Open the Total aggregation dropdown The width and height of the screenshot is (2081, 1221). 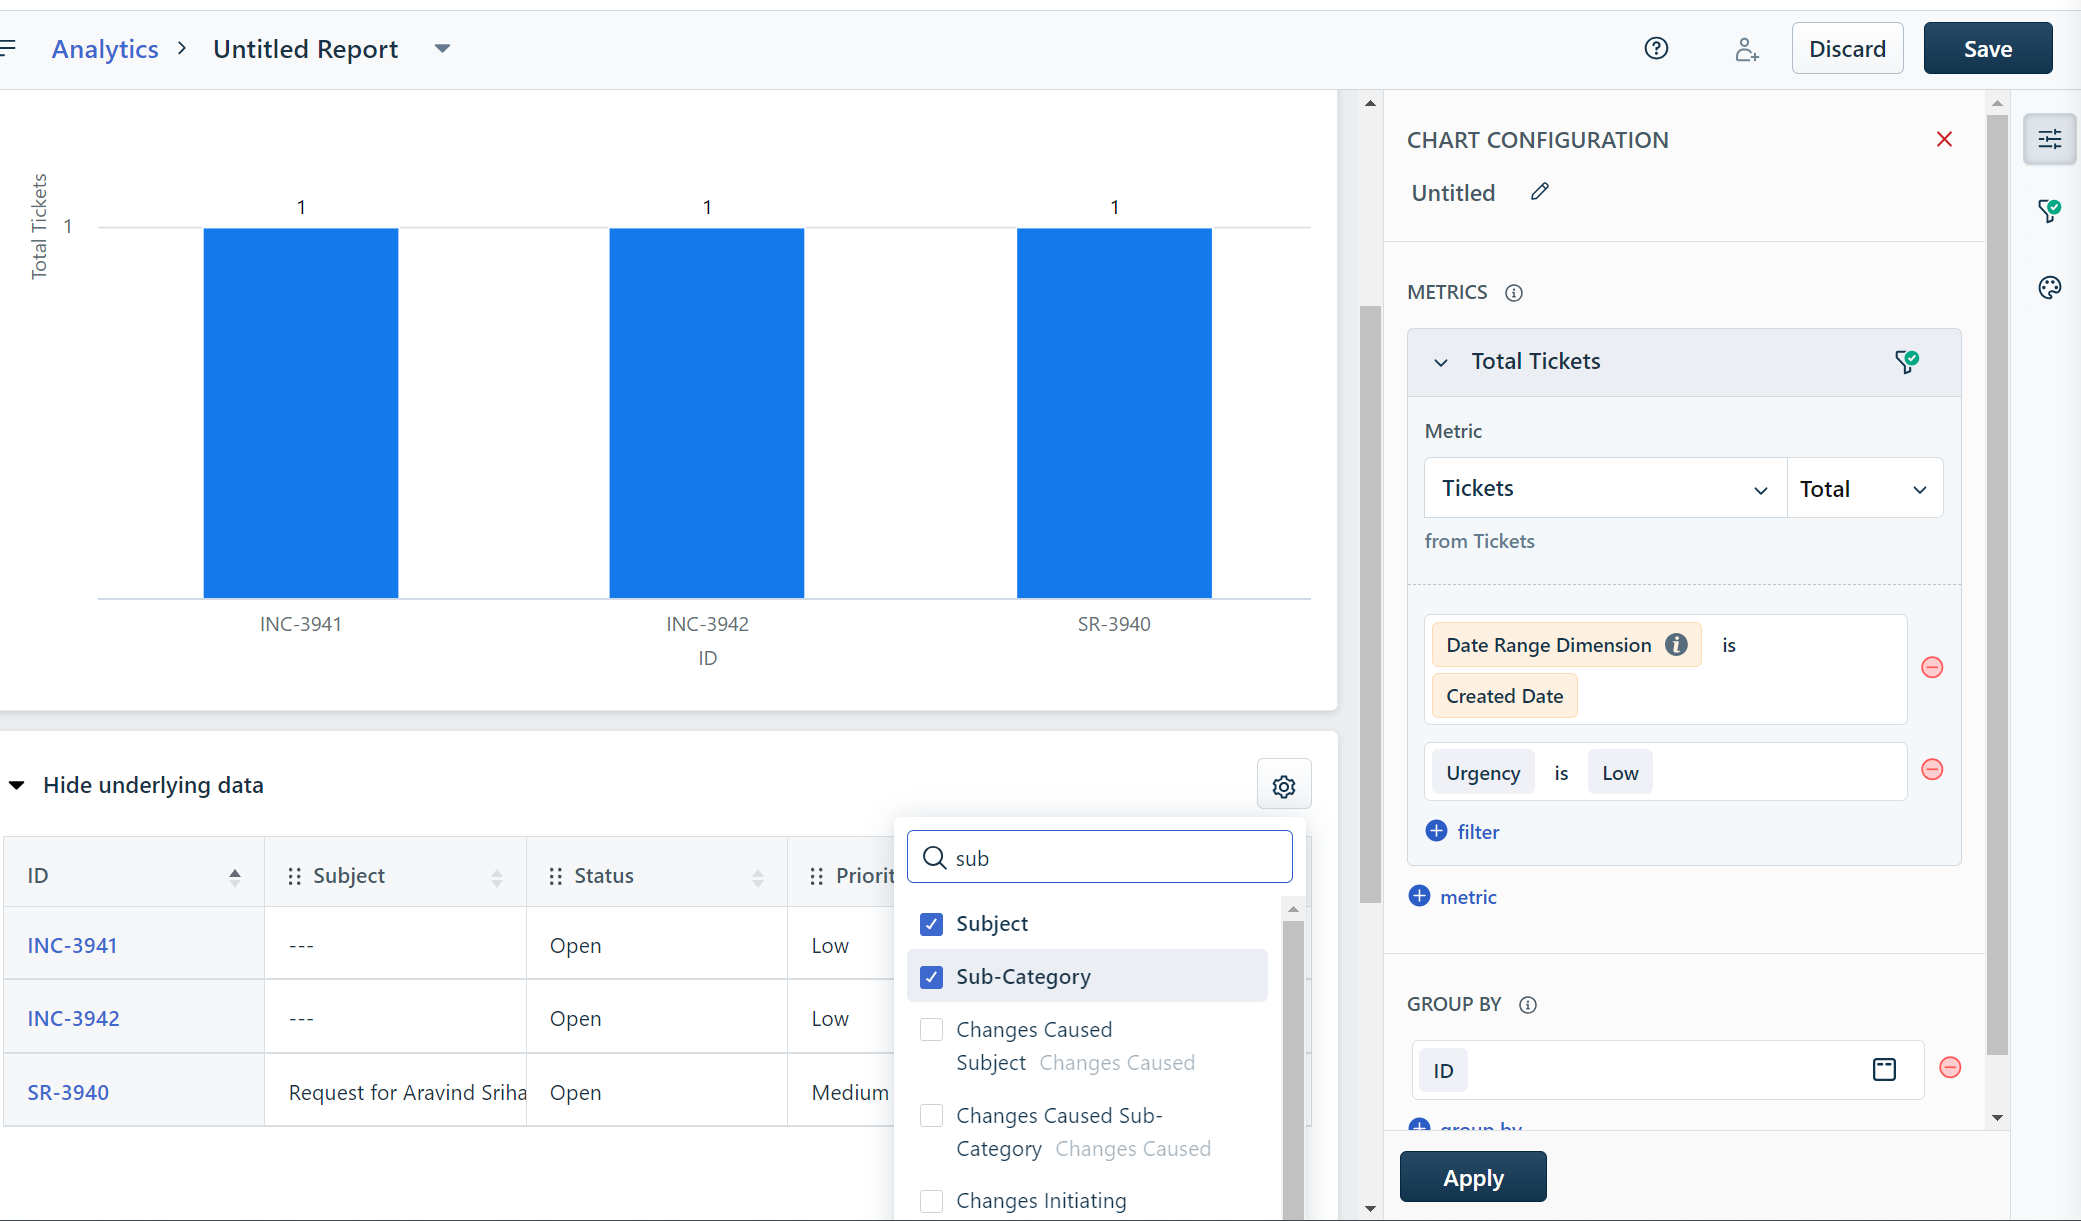(1864, 488)
